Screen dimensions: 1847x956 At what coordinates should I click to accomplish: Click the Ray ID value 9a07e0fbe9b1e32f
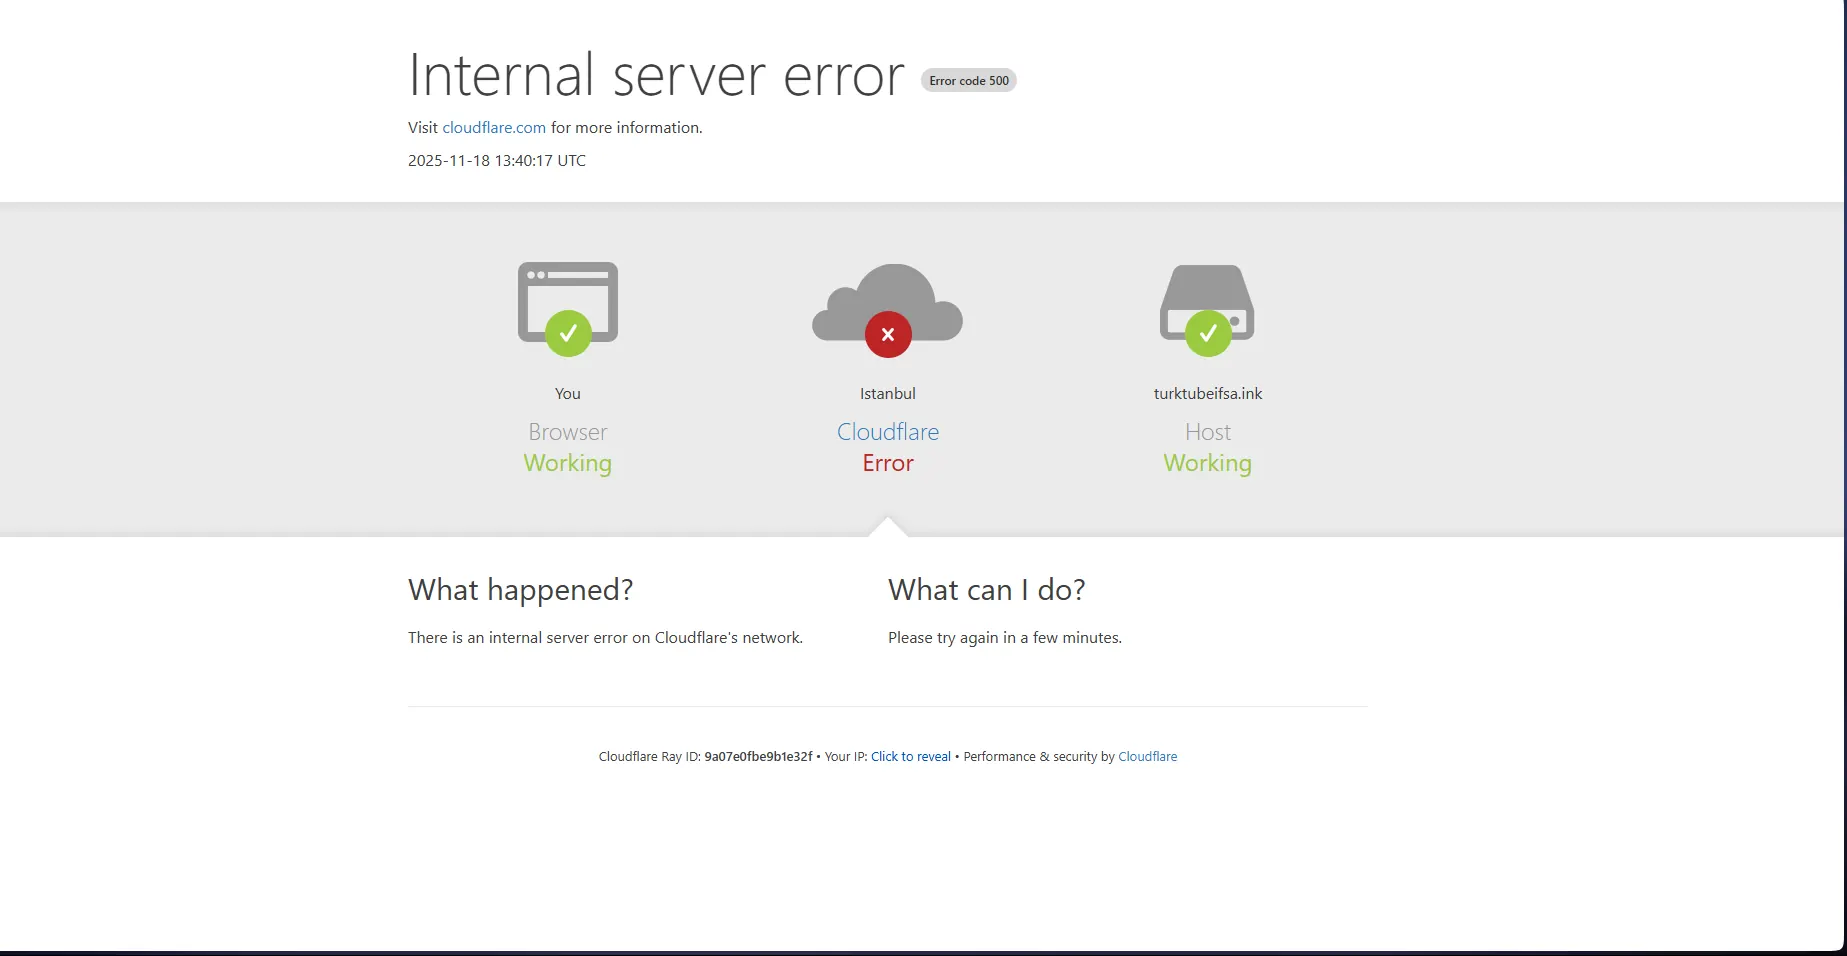tap(758, 757)
